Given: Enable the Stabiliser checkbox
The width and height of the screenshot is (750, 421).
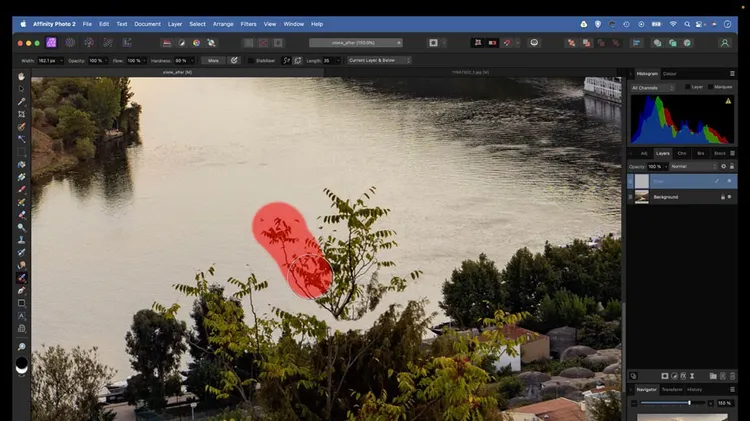Looking at the screenshot, I should (251, 61).
